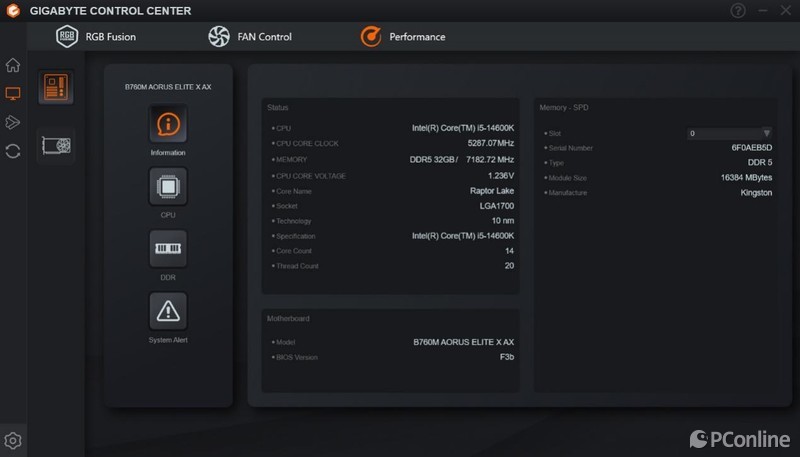This screenshot has width=800, height=457.
Task: Minimize the Gigabyte Control Center window
Action: (x=763, y=11)
